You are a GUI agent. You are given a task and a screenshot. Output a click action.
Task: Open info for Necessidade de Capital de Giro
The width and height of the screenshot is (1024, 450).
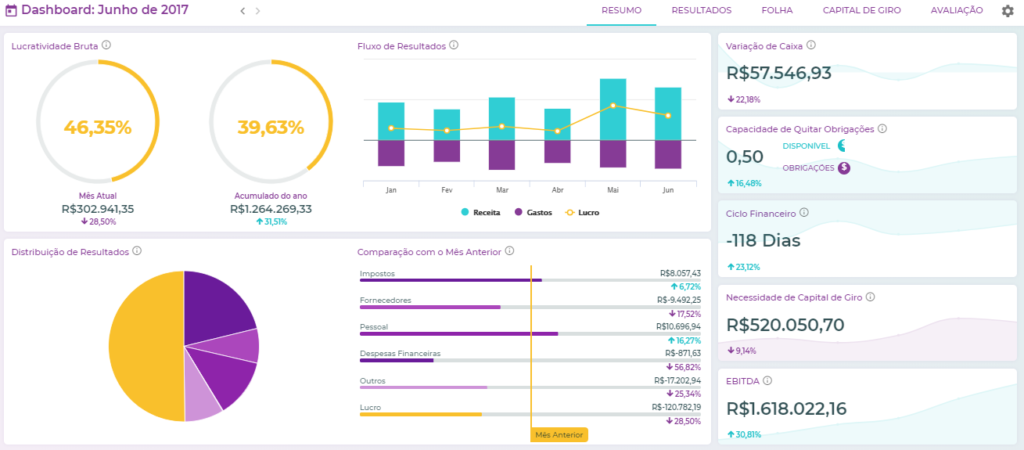point(870,297)
